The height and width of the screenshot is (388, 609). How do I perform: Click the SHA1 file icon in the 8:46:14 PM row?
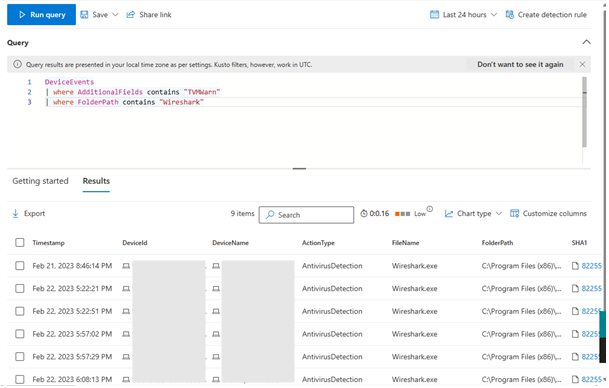click(x=575, y=266)
